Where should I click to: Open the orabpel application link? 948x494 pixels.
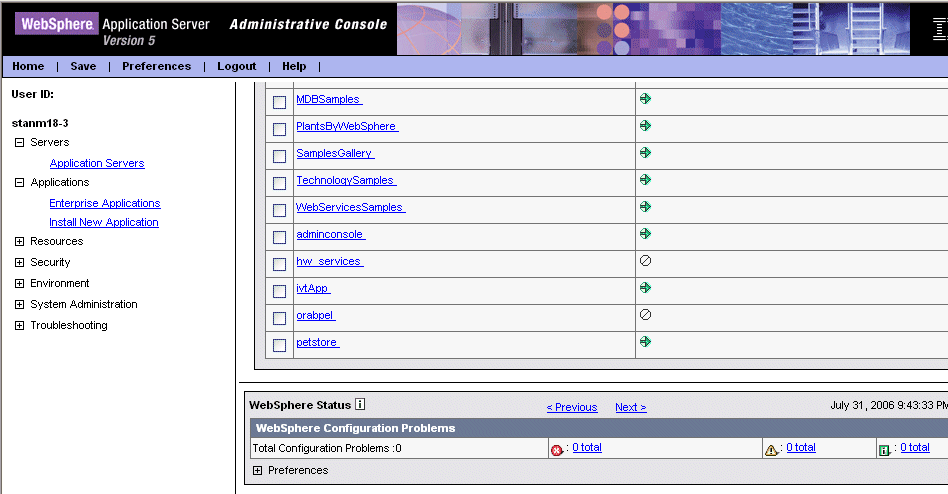pyautogui.click(x=316, y=315)
